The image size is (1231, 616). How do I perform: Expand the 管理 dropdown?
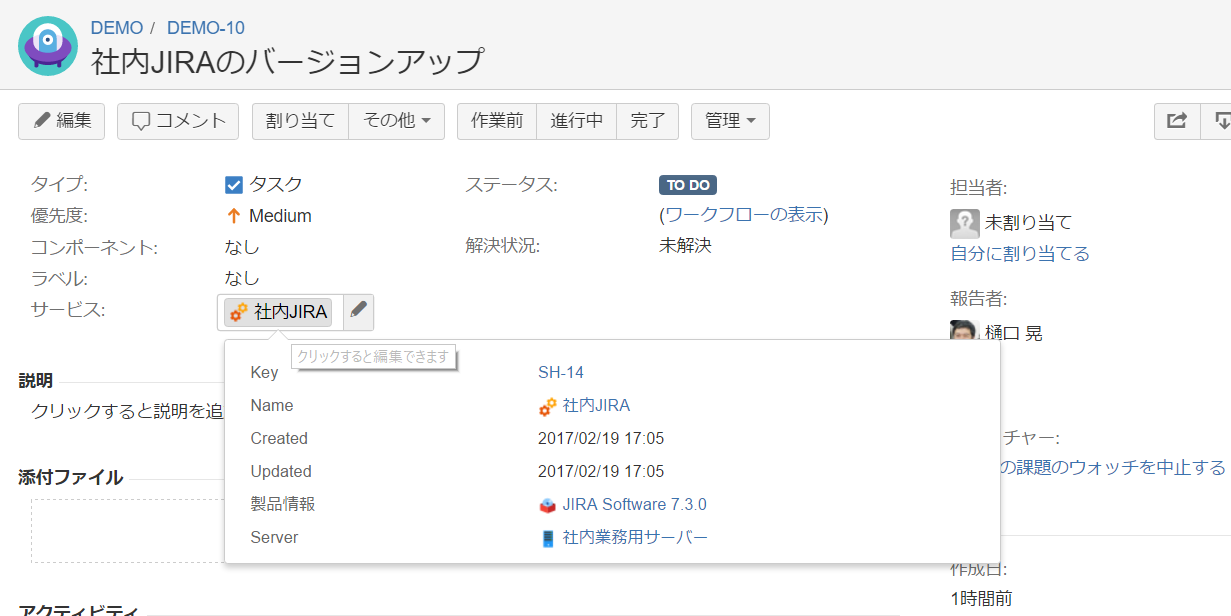point(730,121)
